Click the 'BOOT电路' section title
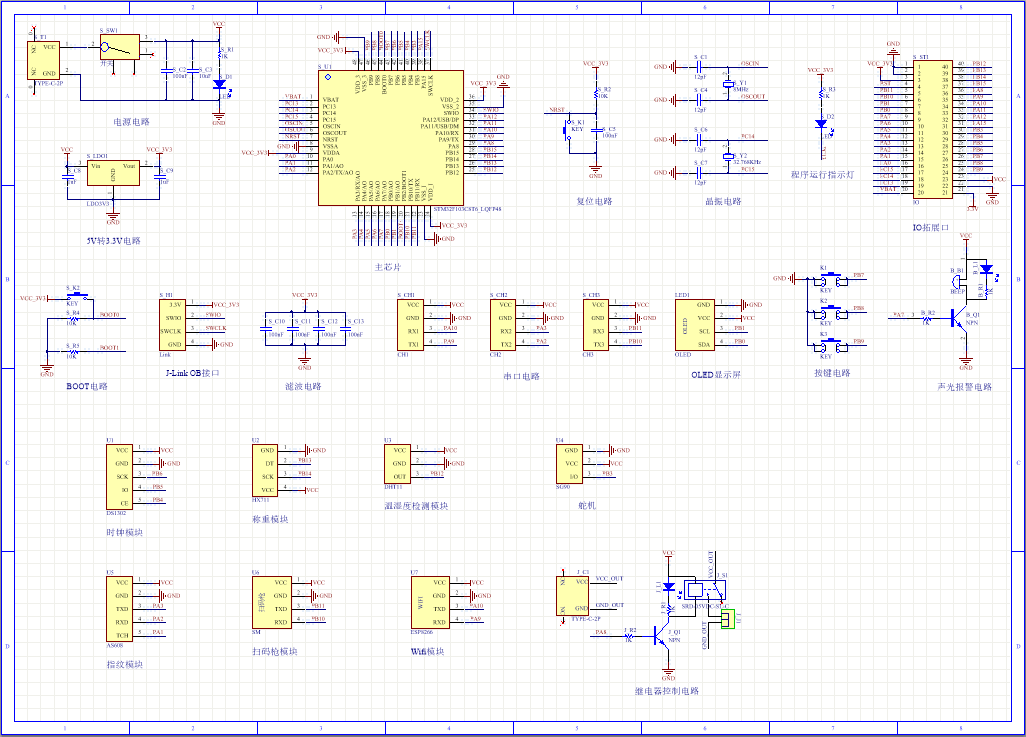This screenshot has width=1026, height=737. tap(87, 386)
